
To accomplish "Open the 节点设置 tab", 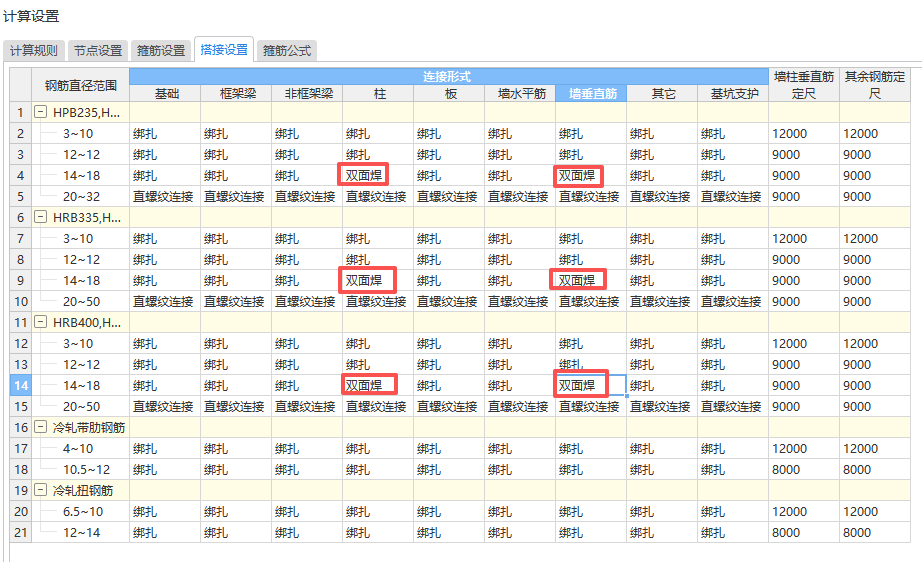I will 98,51.
